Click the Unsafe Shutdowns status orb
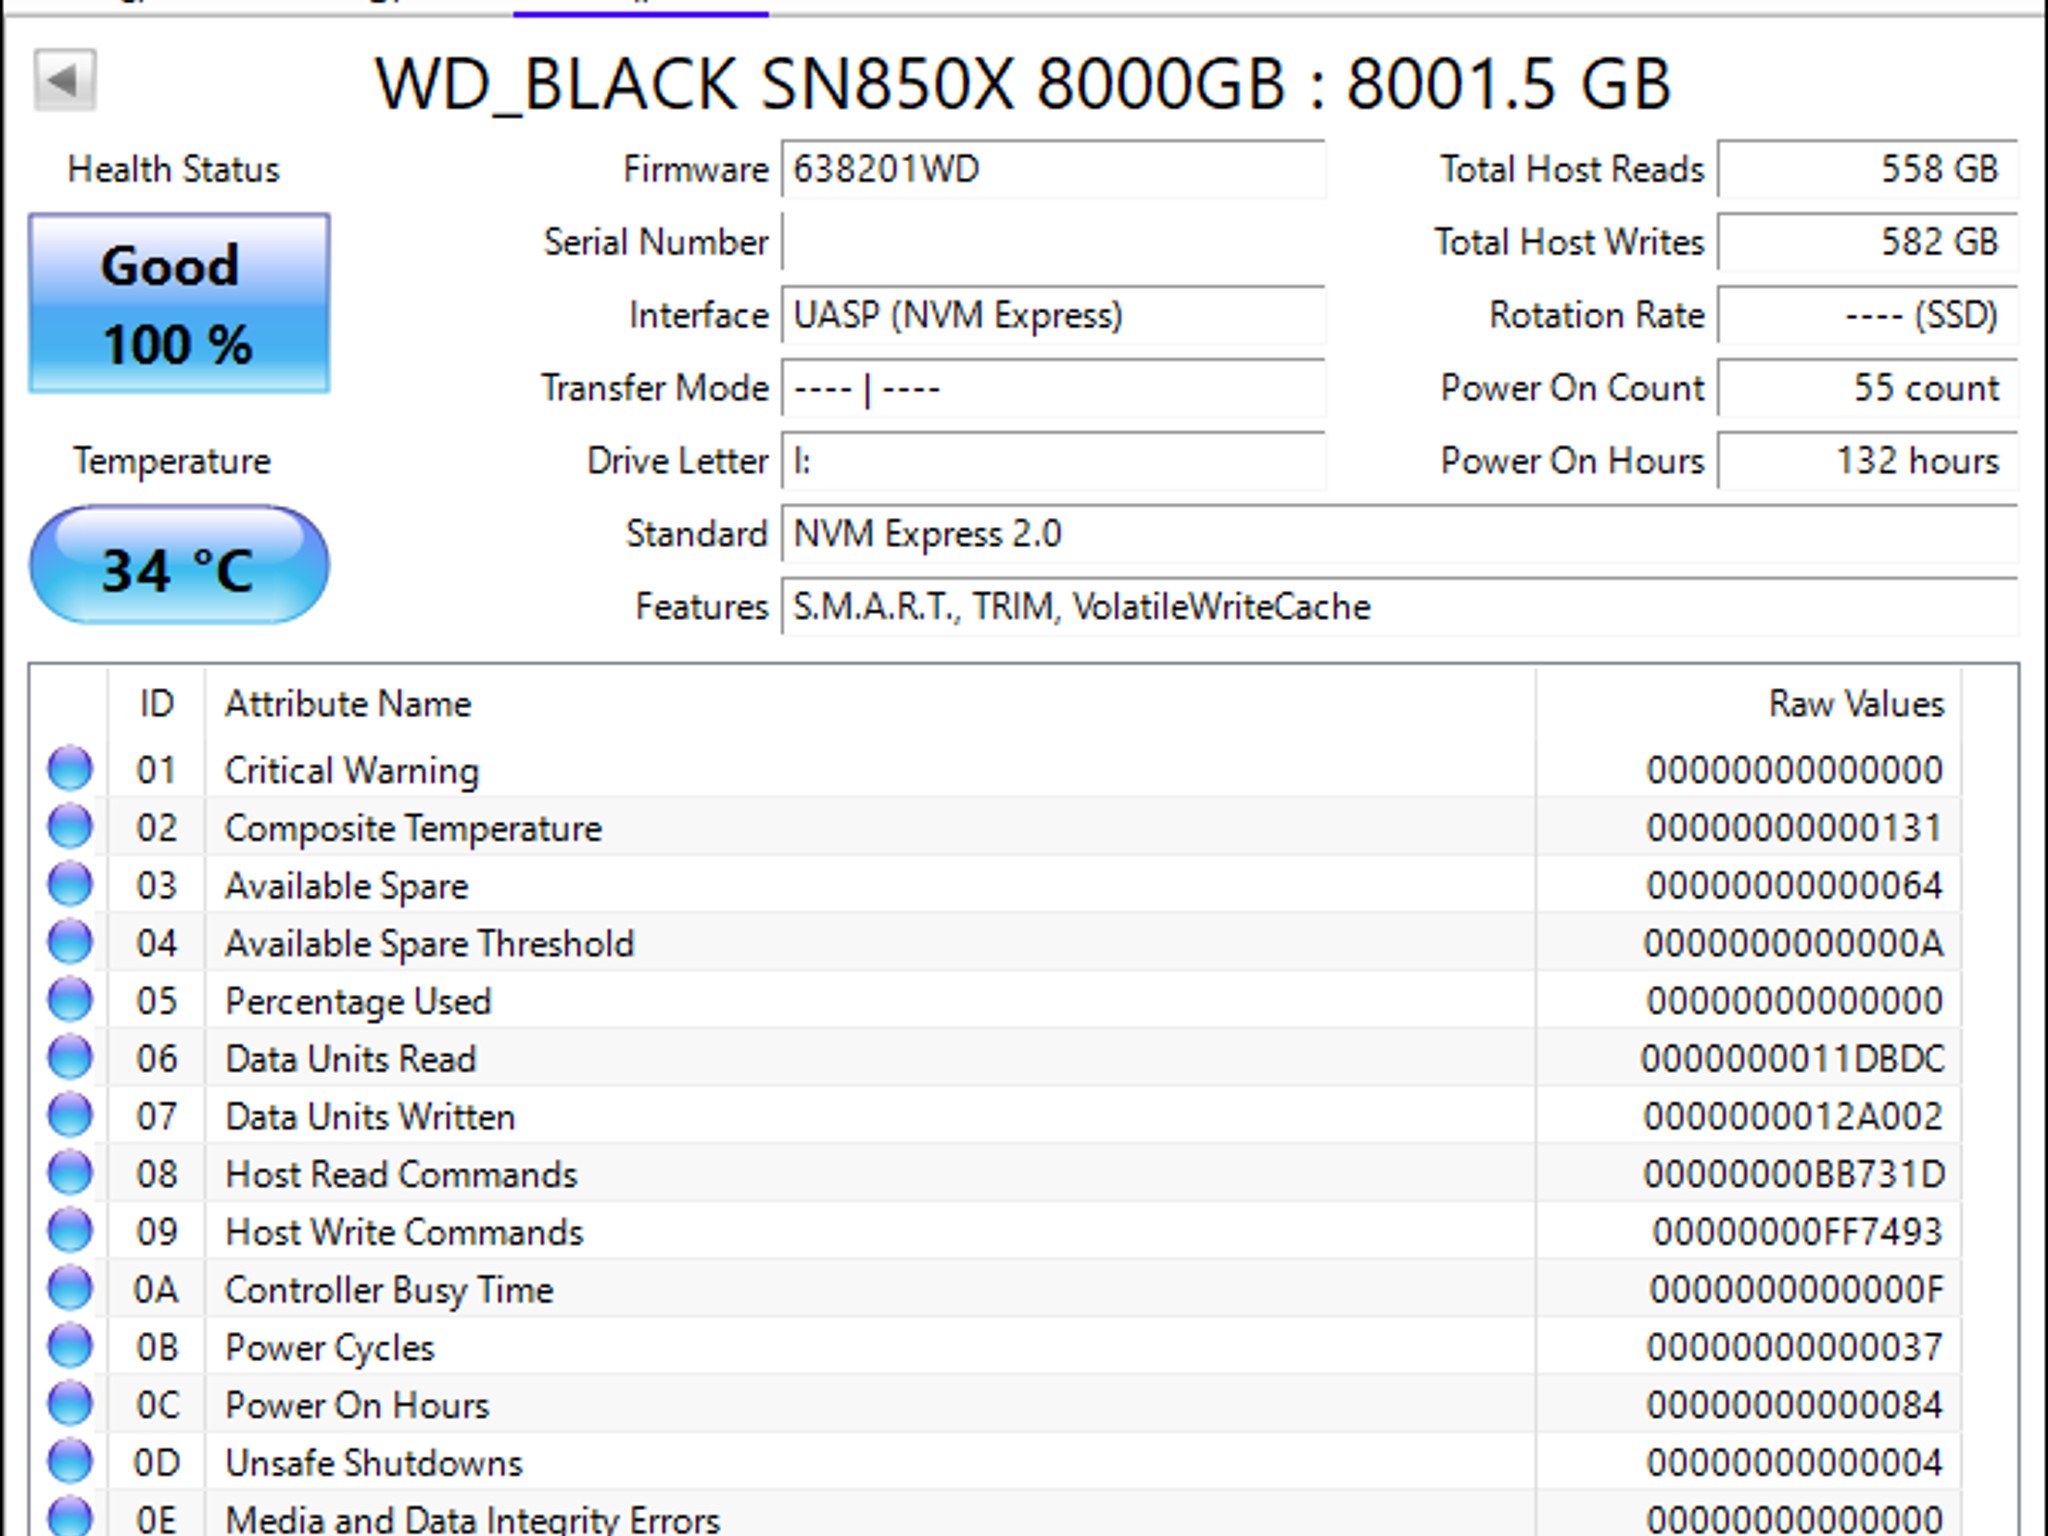2048x1536 pixels. point(70,1462)
